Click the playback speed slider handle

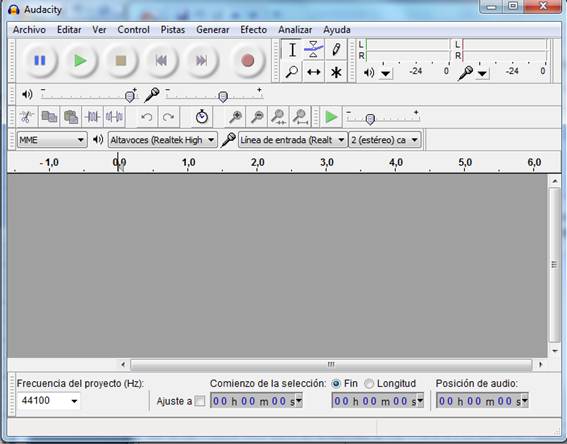pyautogui.click(x=370, y=119)
